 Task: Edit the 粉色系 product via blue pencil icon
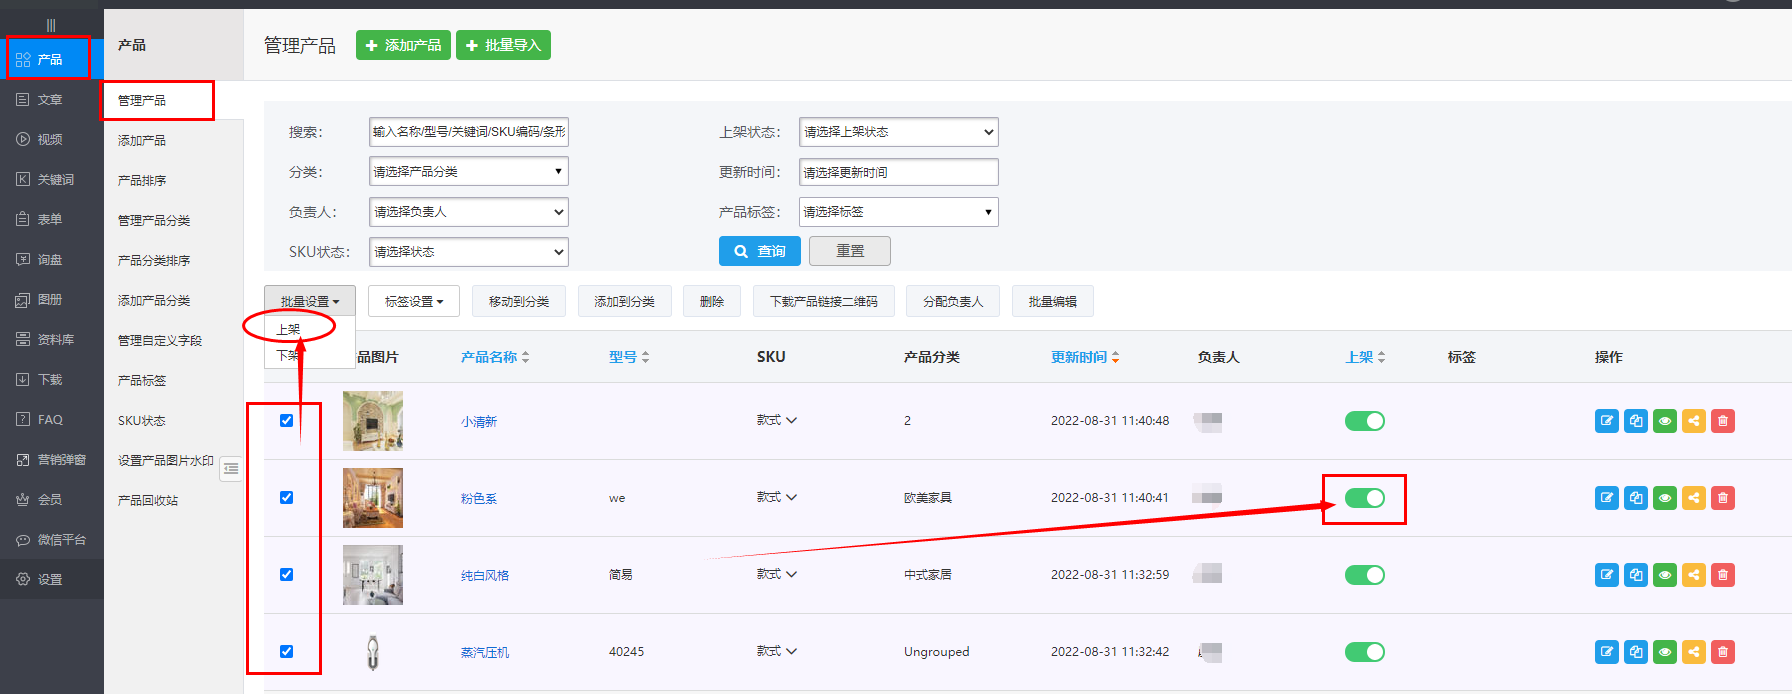click(1607, 498)
